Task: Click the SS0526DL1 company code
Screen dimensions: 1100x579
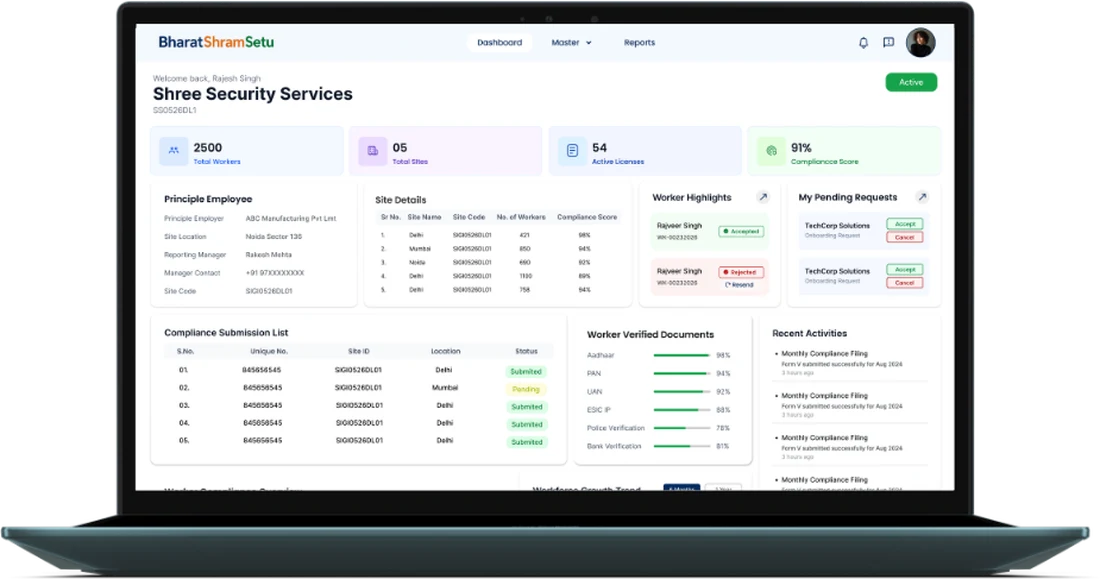Action: pos(175,110)
